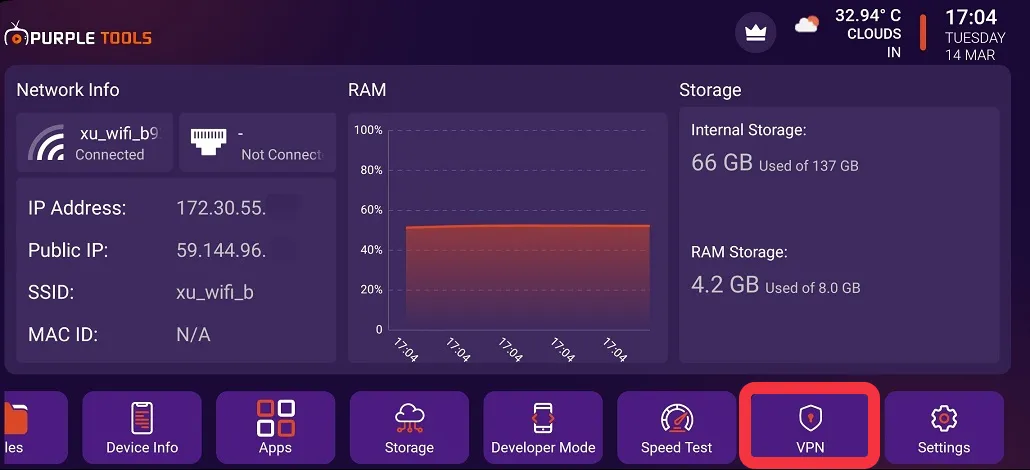Viewport: 1030px width, 470px height.
Task: Click the CLOUDS weather condition text
Action: tap(874, 34)
